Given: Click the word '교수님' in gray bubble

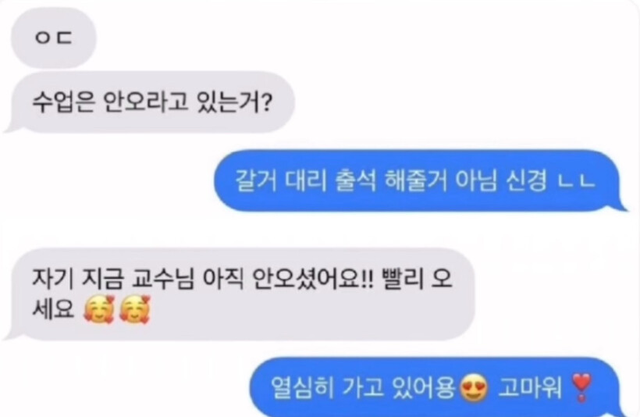Looking at the screenshot, I should (x=162, y=279).
